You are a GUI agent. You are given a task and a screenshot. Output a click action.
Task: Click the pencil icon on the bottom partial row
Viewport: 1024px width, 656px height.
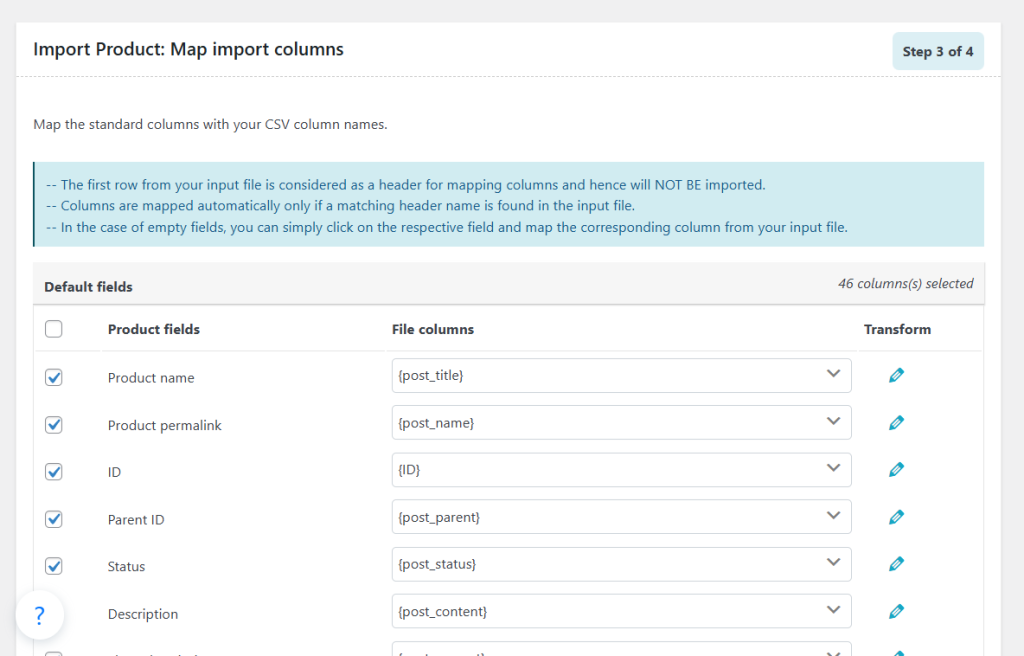pyautogui.click(x=896, y=651)
